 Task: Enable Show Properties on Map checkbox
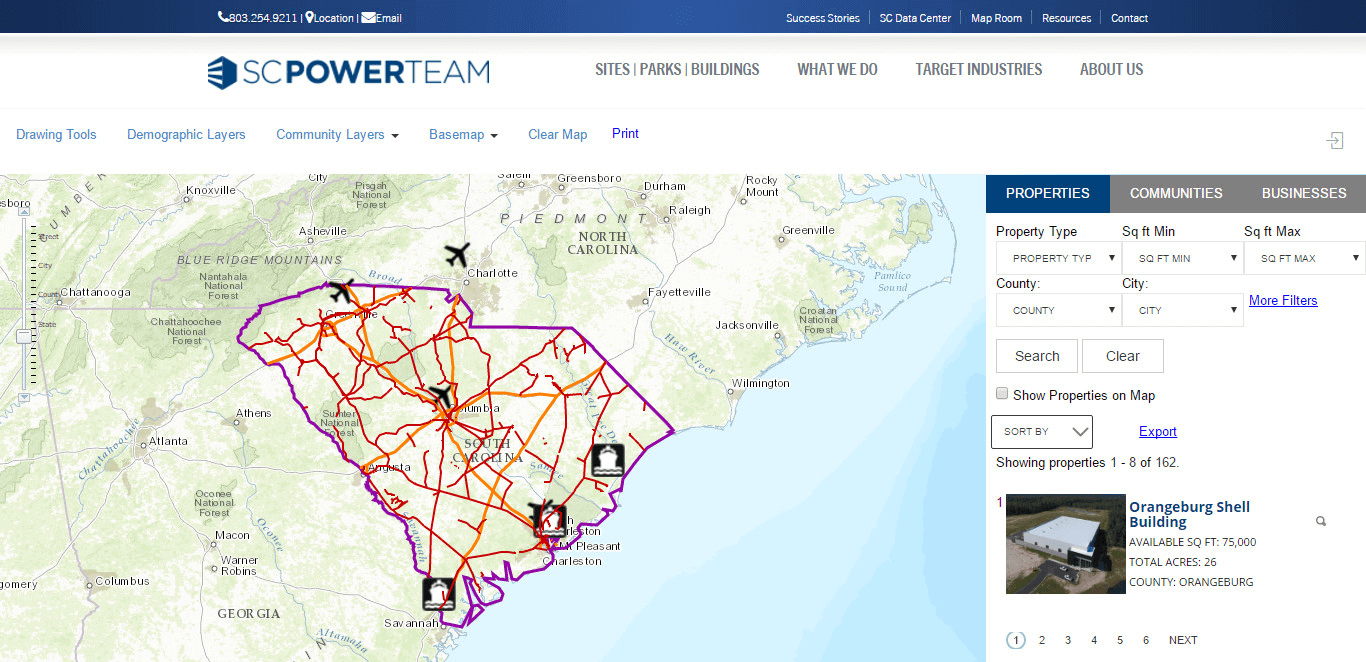(1002, 394)
